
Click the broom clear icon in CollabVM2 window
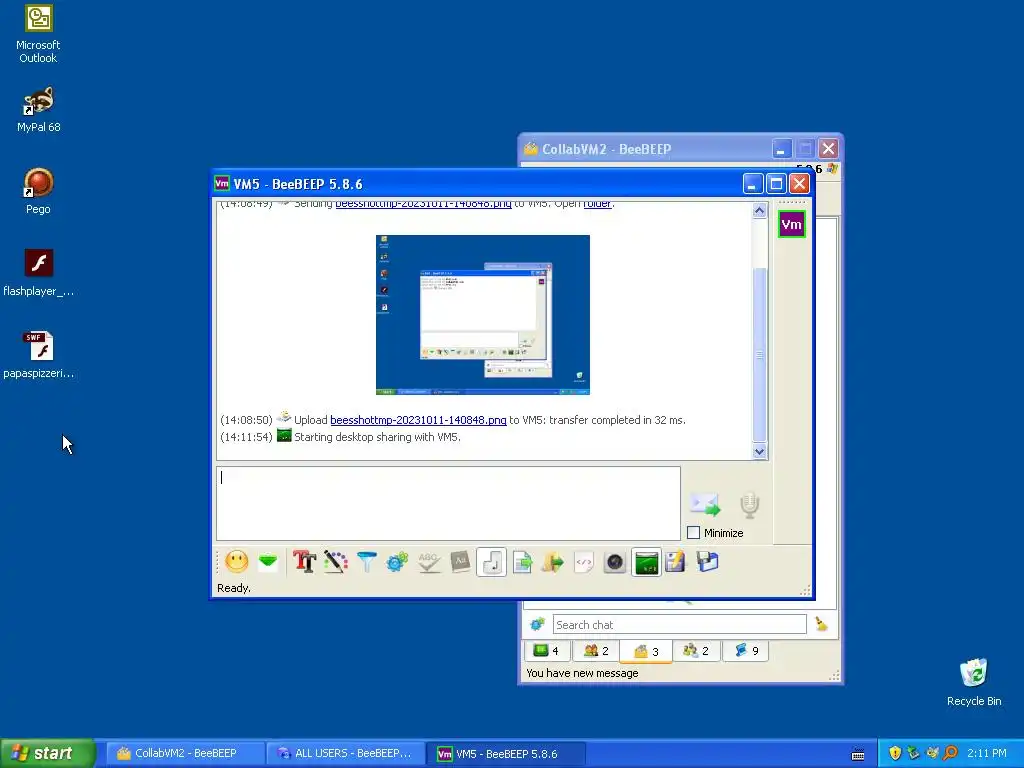pyautogui.click(x=822, y=624)
